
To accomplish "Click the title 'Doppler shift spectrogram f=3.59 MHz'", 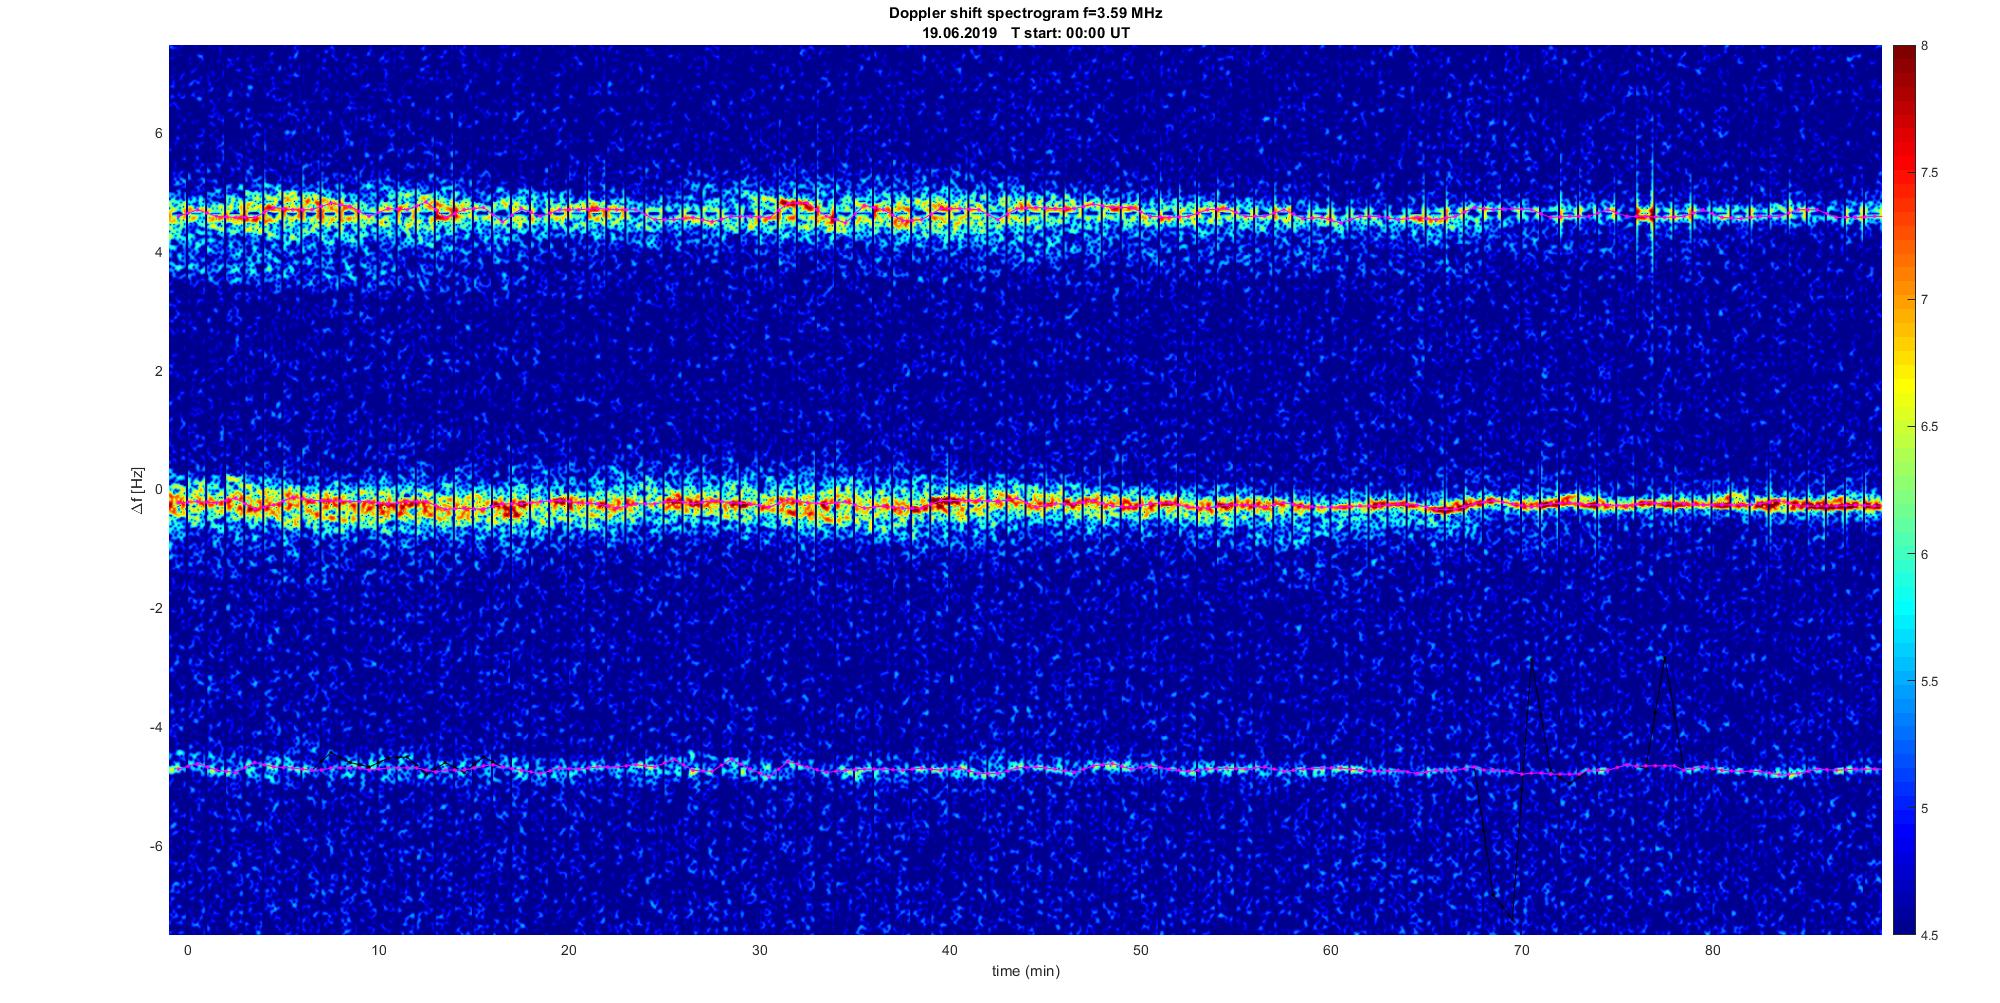I will tap(1025, 14).
